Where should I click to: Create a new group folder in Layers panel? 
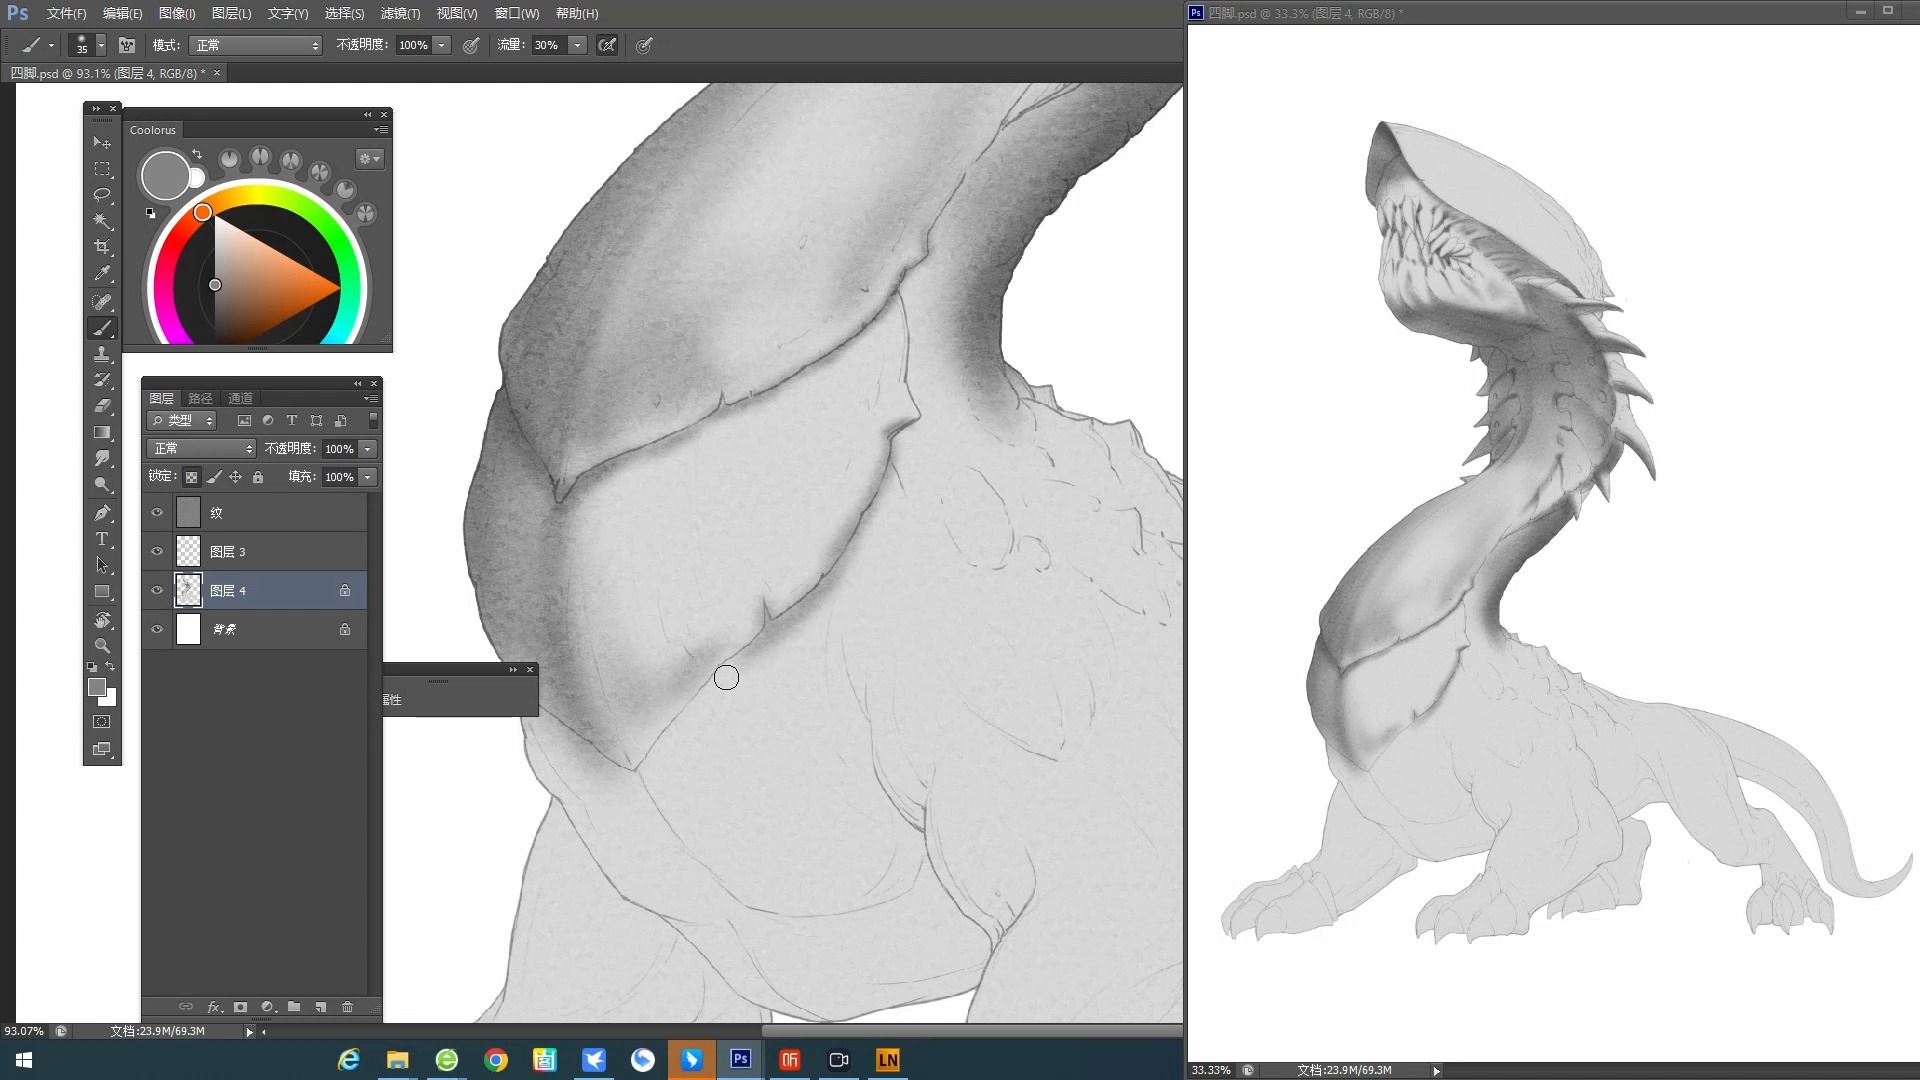point(294,1007)
